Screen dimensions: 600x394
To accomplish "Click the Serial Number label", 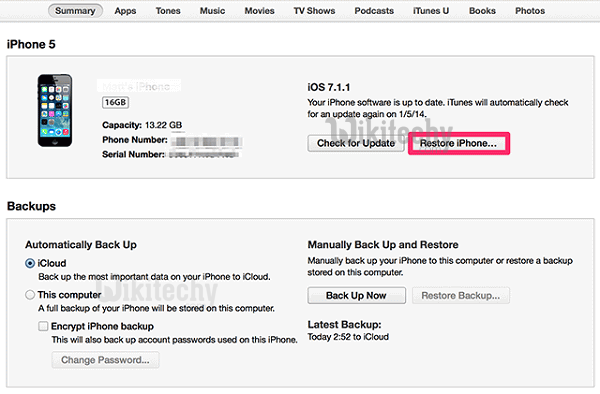I will coord(133,155).
